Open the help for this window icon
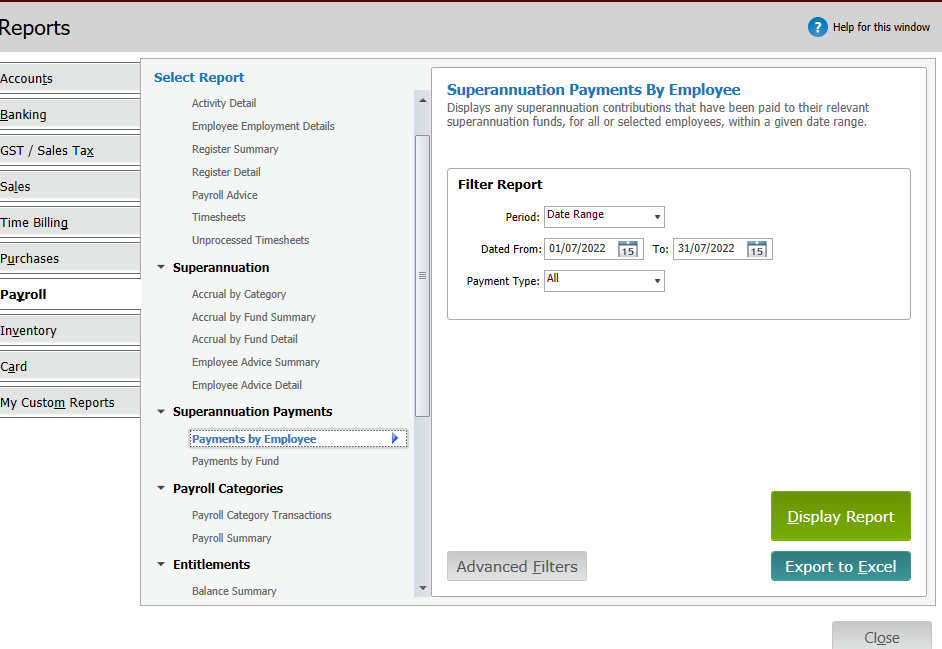This screenshot has width=942, height=649. 817,27
